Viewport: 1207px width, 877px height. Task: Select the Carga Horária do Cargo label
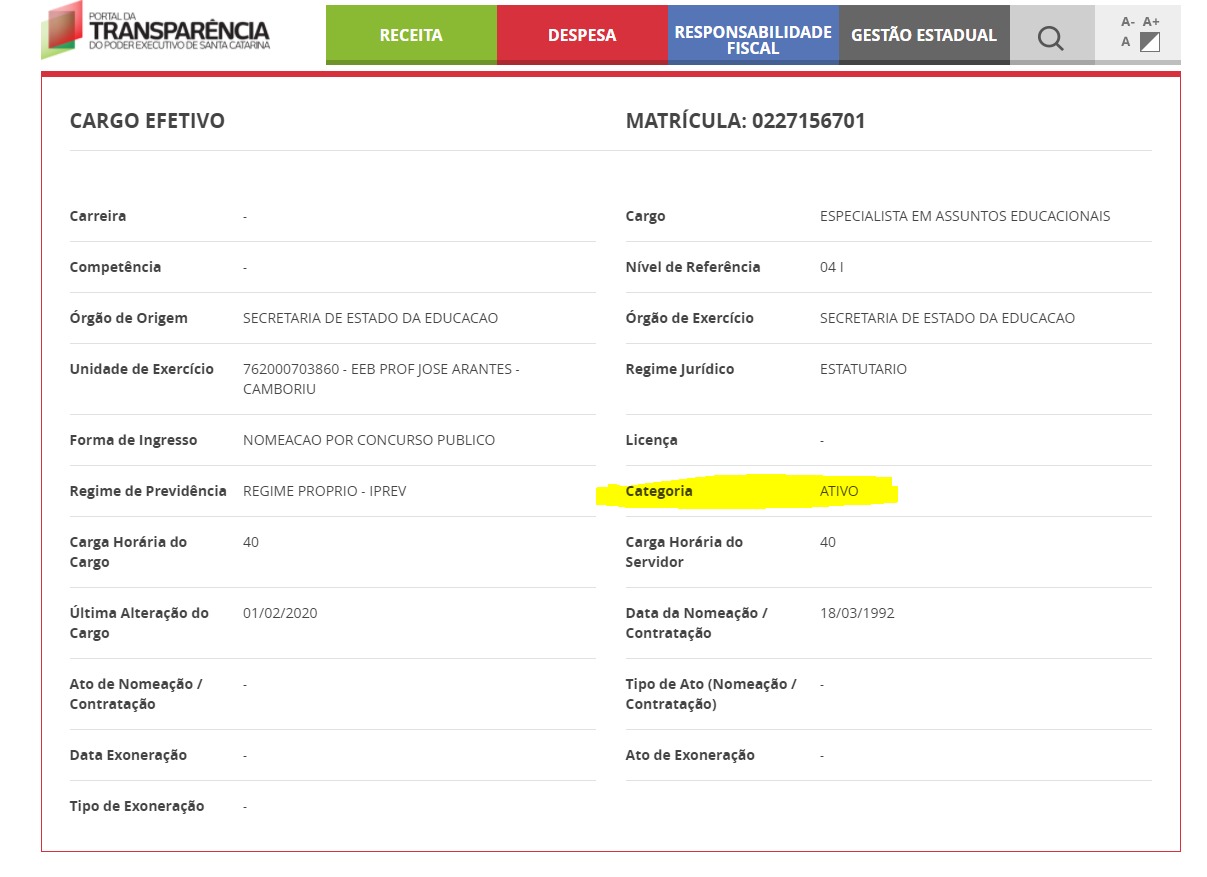coord(128,552)
